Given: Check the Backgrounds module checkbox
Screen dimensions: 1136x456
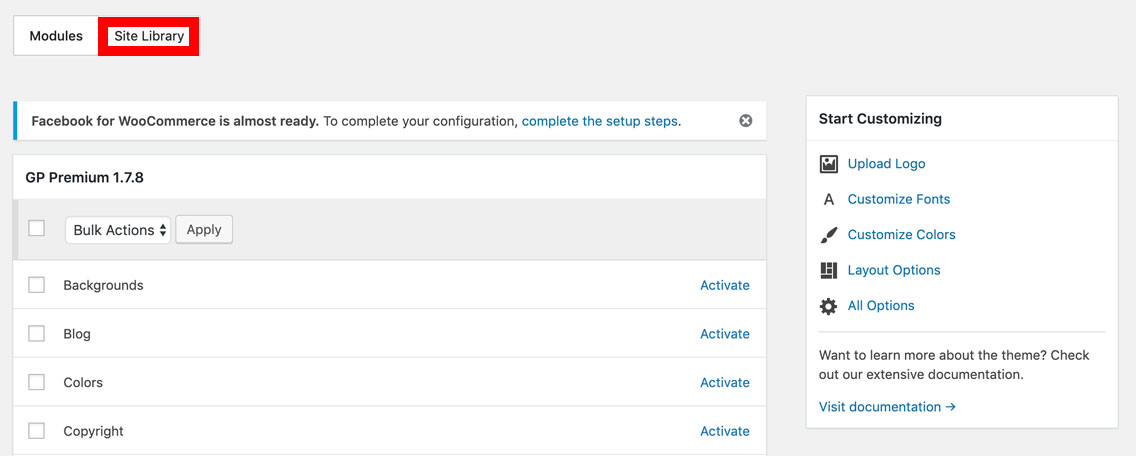Looking at the screenshot, I should coord(36,285).
